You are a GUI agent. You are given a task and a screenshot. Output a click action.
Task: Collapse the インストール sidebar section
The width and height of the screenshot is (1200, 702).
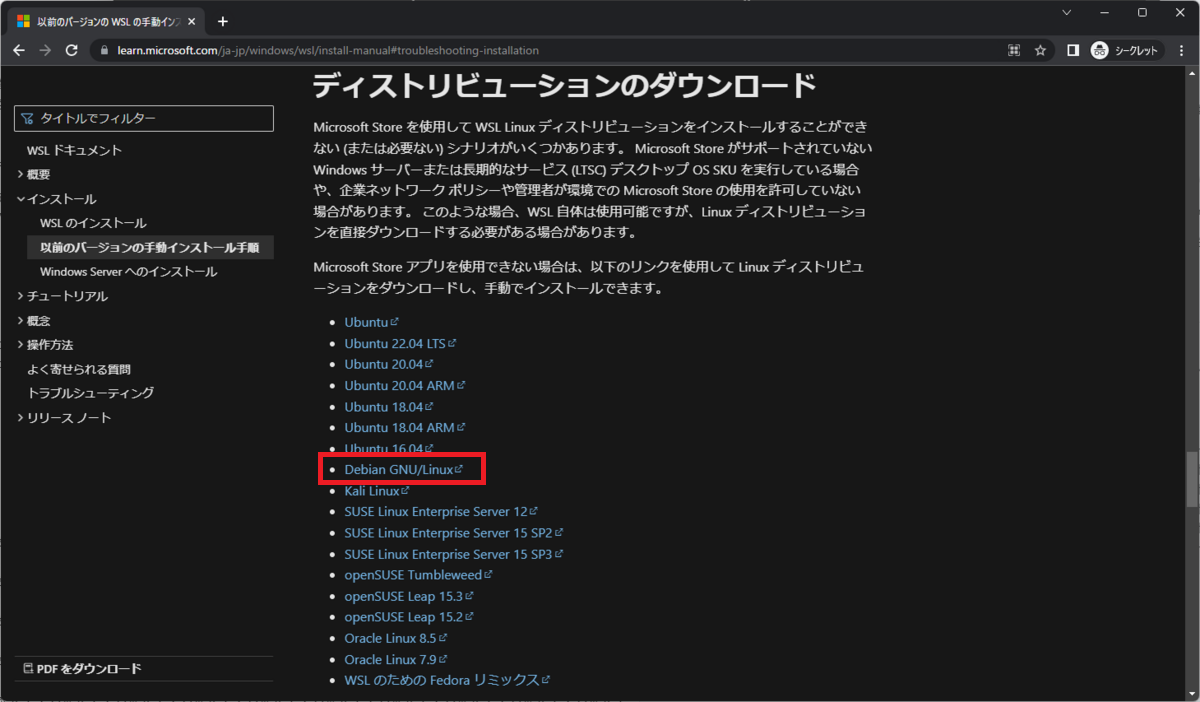pos(56,199)
